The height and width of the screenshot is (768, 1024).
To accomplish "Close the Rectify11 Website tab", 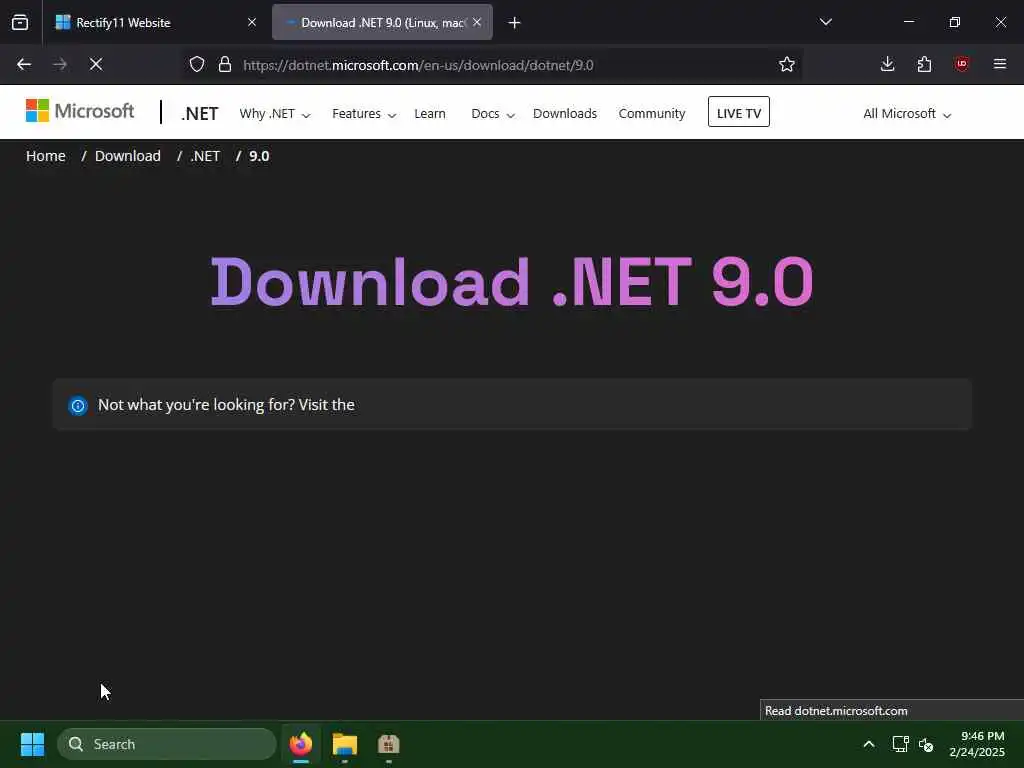I will 251,22.
